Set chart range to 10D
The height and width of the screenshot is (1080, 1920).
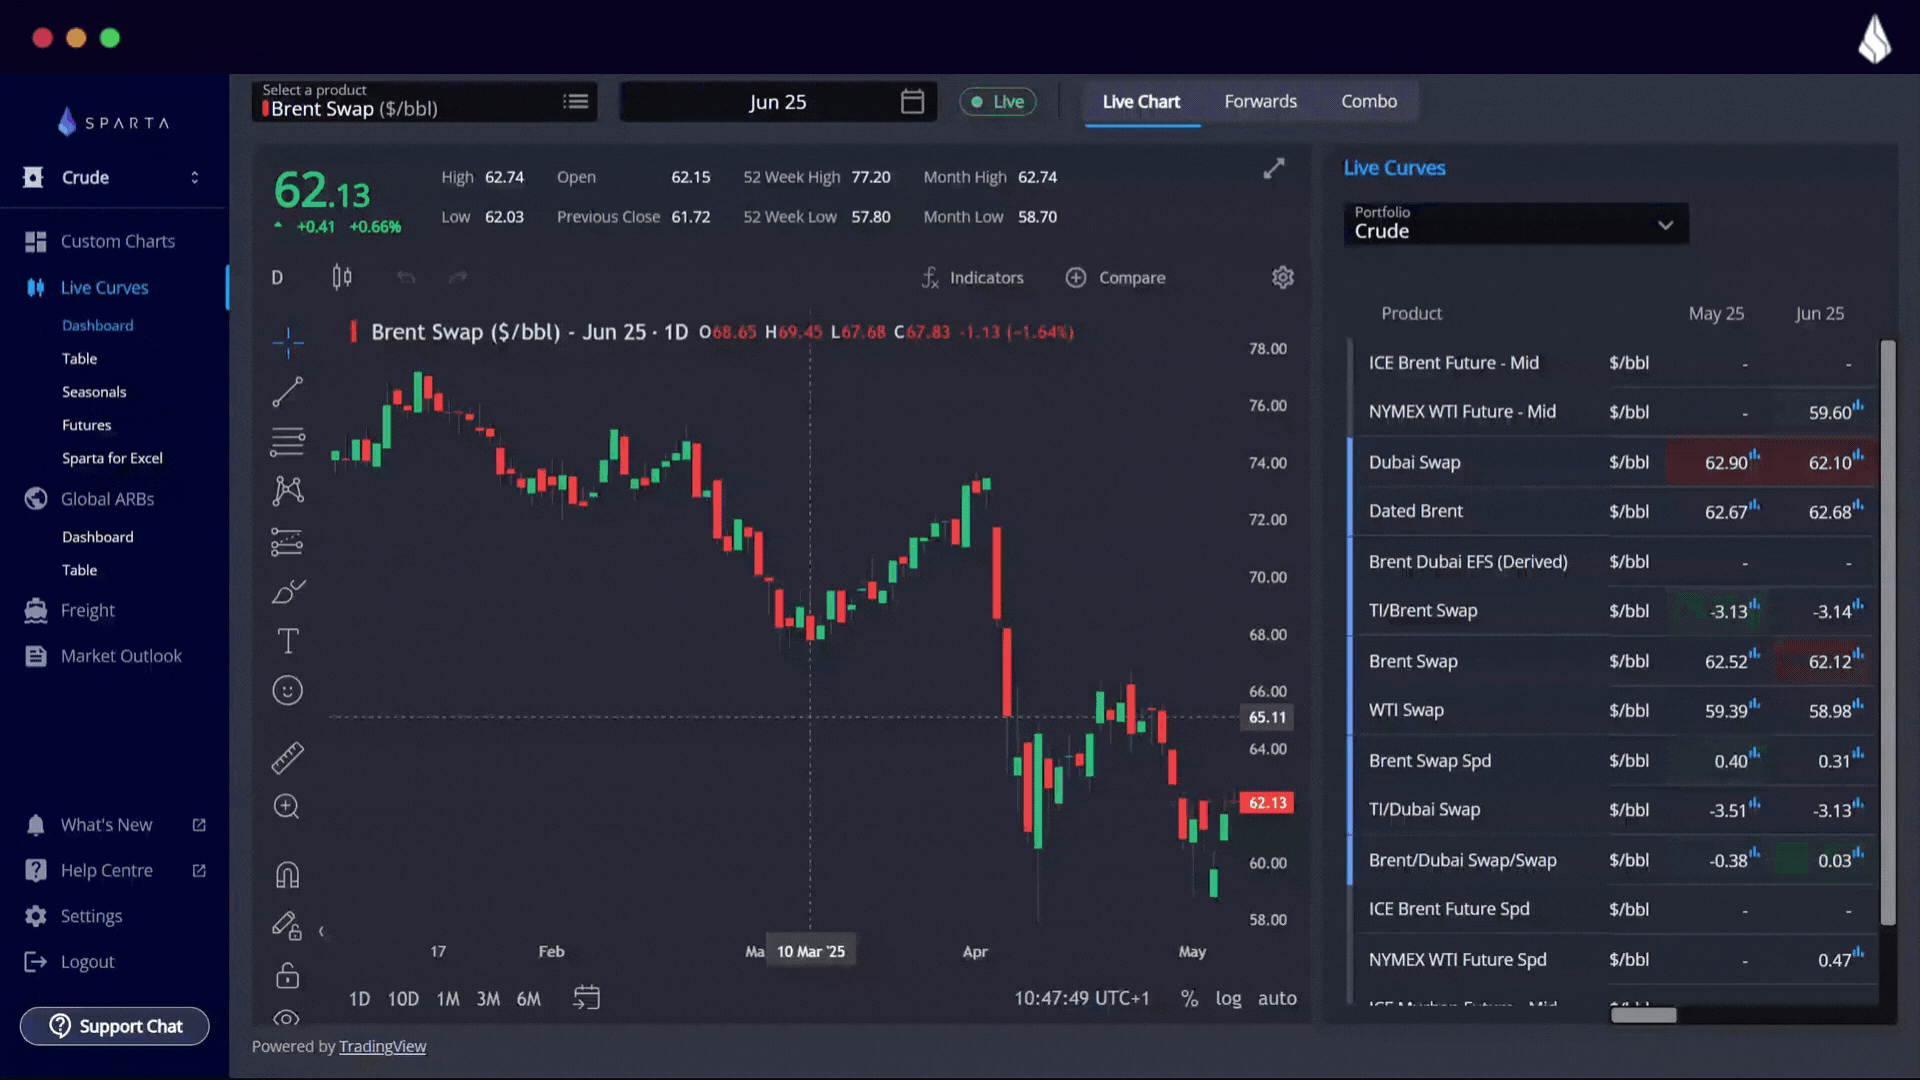[x=403, y=999]
